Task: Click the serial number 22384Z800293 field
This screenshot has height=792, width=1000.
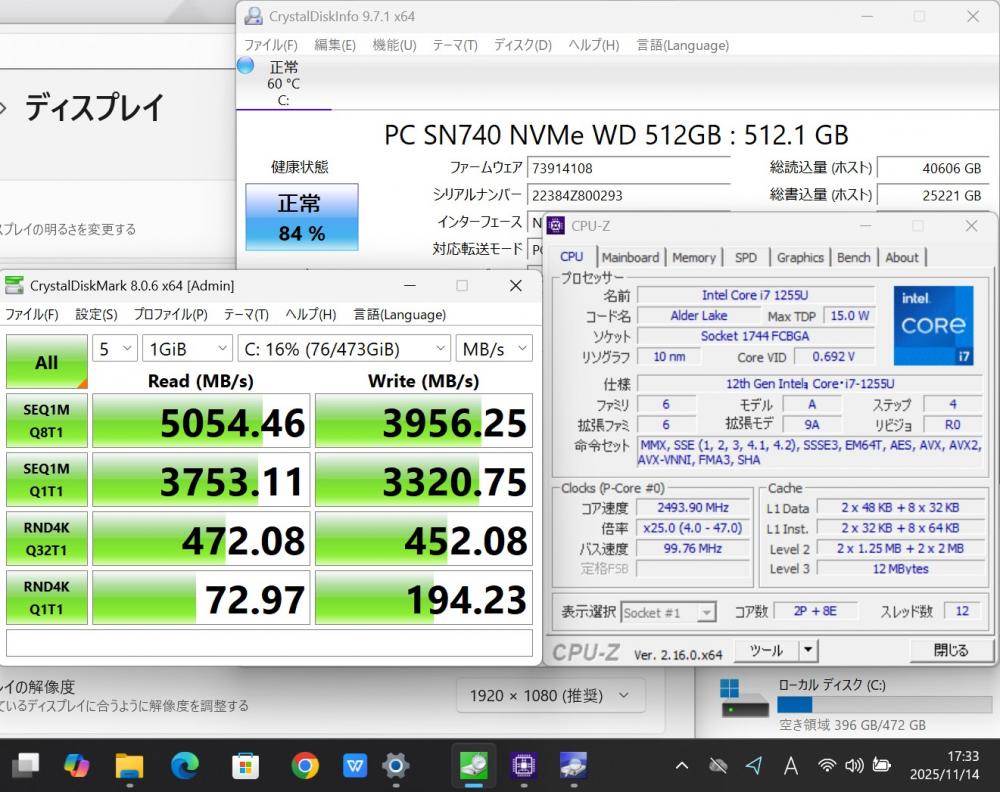Action: pos(629,196)
